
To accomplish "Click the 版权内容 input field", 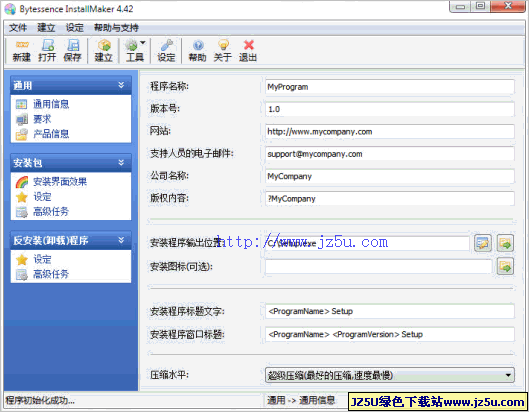I will (390, 198).
